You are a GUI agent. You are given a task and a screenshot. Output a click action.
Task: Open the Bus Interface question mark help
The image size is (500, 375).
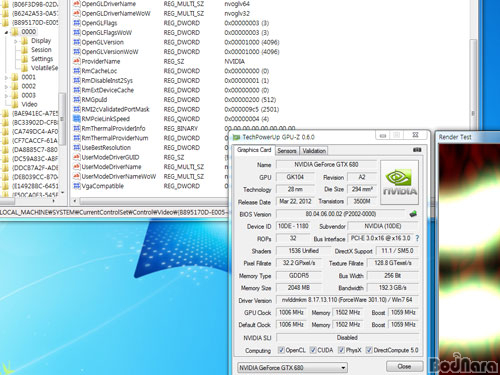pyautogui.click(x=417, y=238)
